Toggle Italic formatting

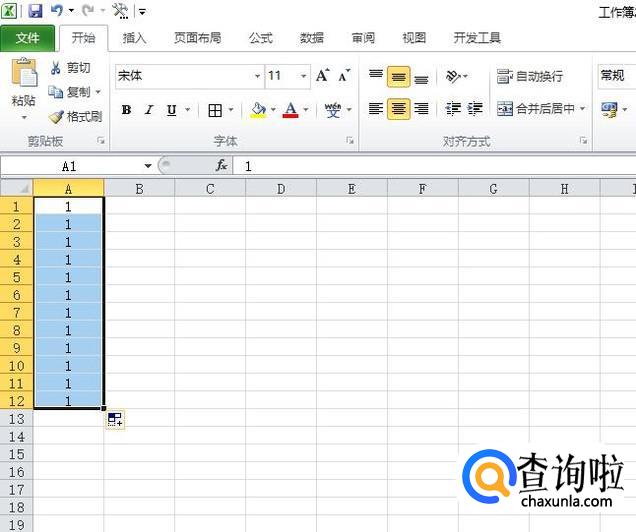[149, 110]
